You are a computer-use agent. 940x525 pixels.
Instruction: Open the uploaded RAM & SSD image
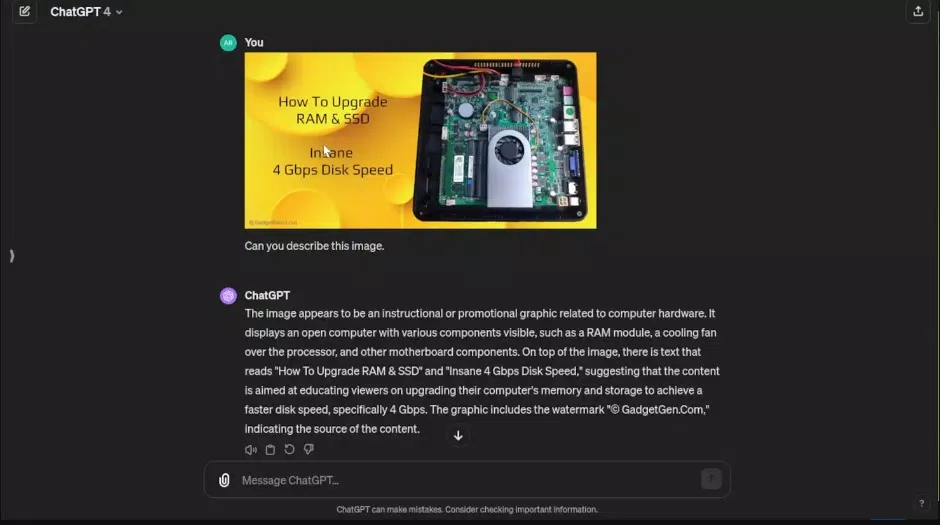point(420,140)
